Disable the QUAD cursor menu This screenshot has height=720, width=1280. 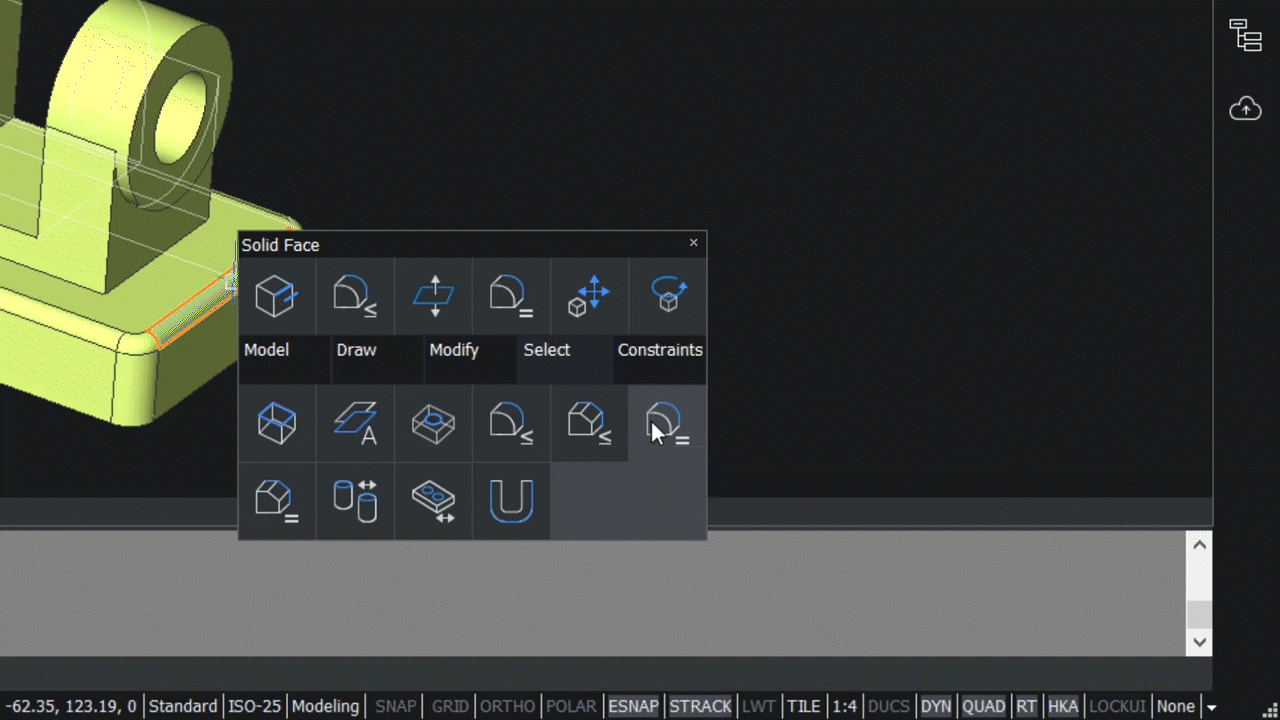pyautogui.click(x=983, y=706)
